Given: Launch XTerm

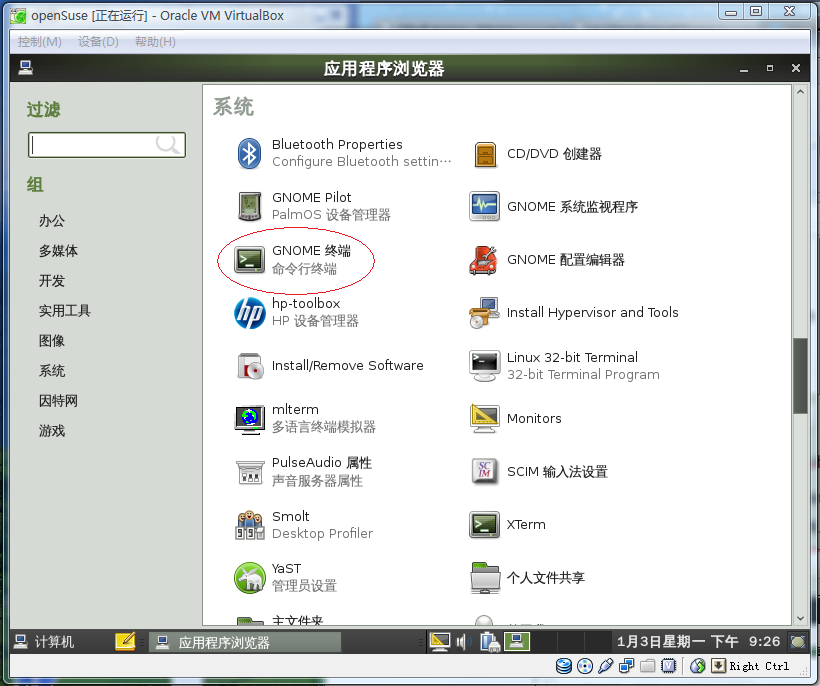Looking at the screenshot, I should coord(507,524).
